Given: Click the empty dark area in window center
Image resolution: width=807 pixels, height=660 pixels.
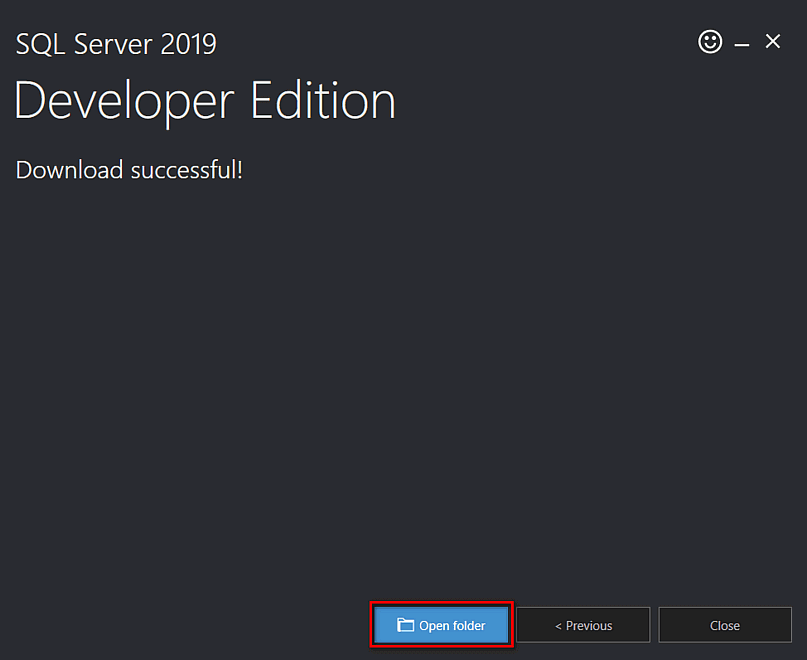Looking at the screenshot, I should click(403, 380).
